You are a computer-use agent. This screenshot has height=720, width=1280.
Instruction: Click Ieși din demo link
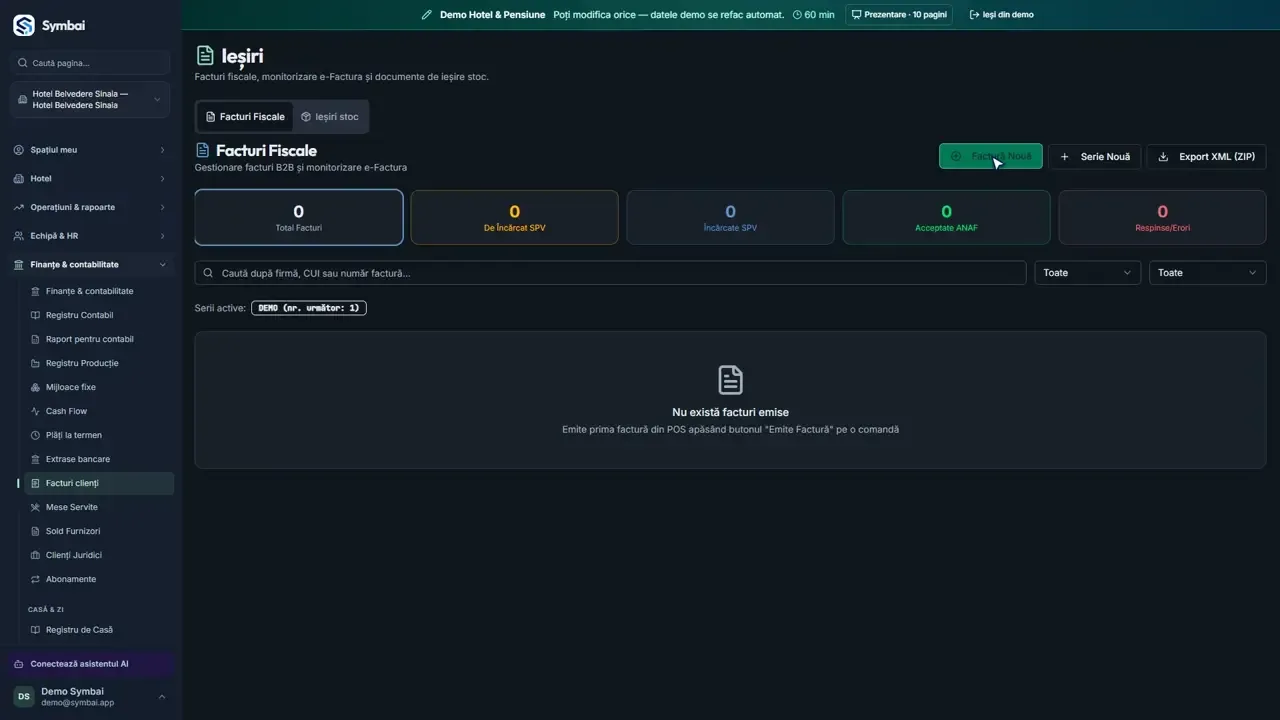click(x=1002, y=15)
